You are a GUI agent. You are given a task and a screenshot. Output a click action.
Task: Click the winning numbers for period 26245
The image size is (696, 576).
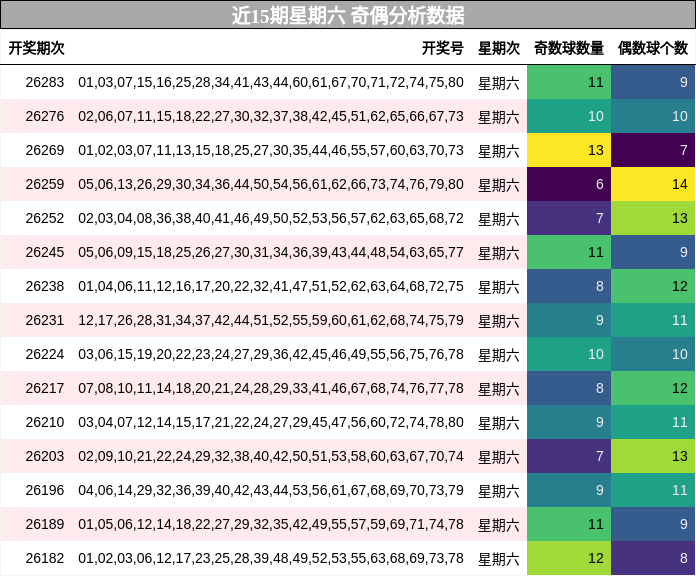[271, 252]
